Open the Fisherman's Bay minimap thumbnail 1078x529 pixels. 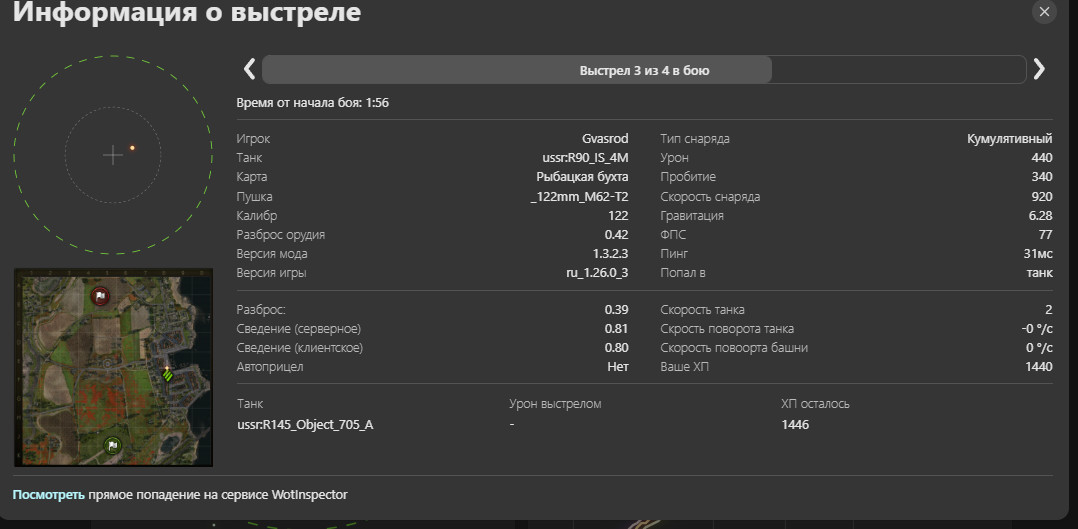click(113, 368)
